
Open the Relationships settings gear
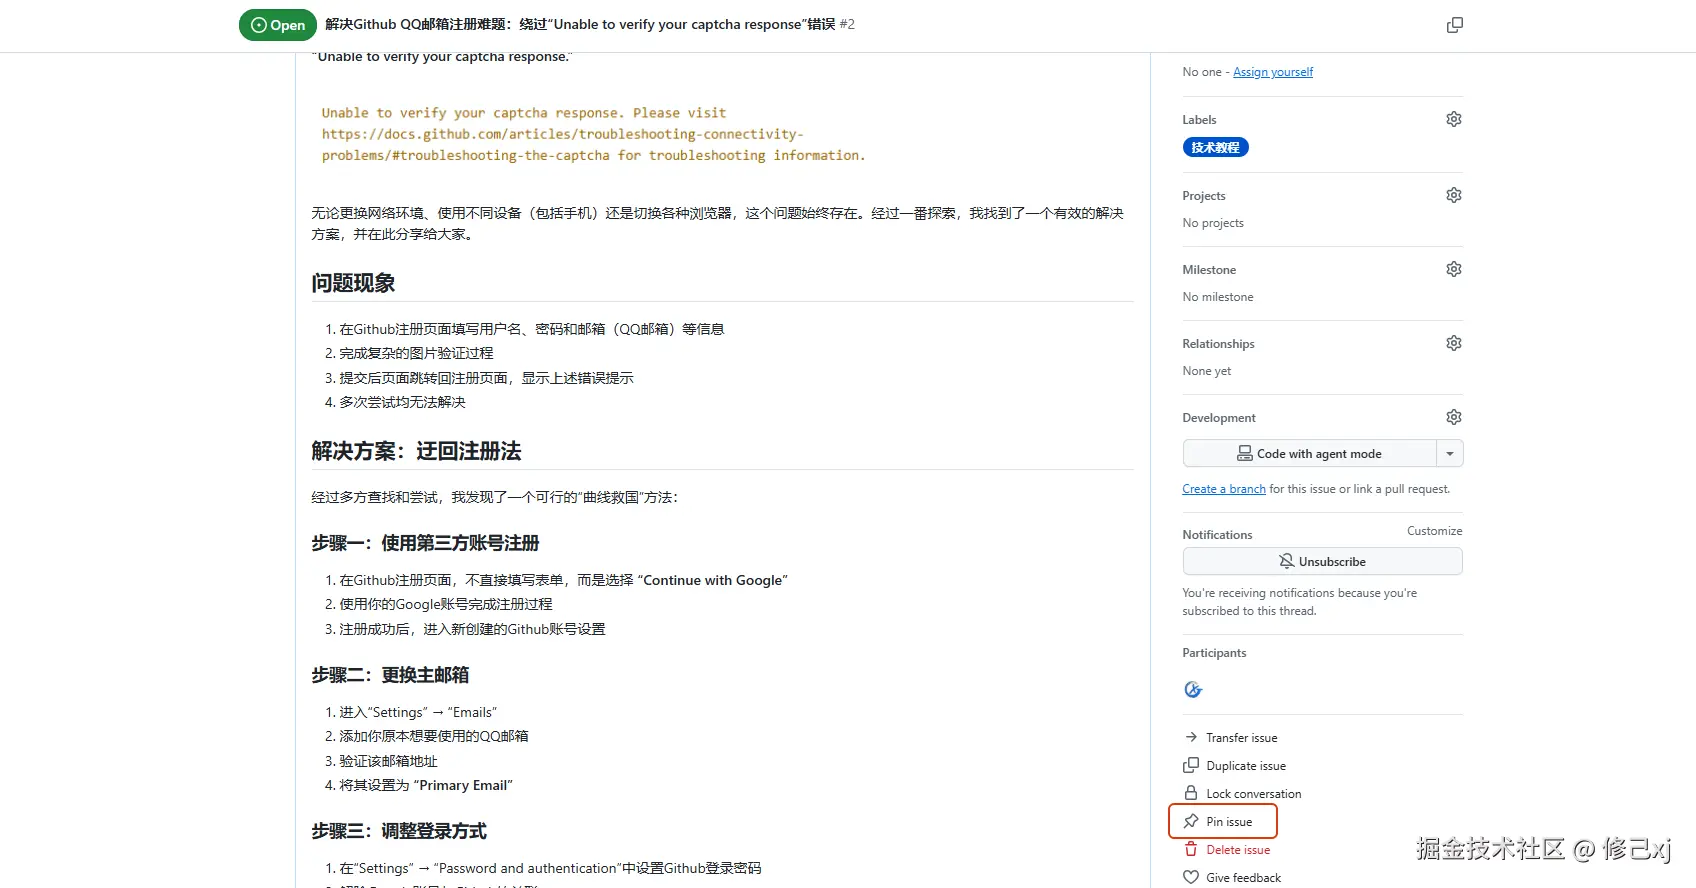1454,343
